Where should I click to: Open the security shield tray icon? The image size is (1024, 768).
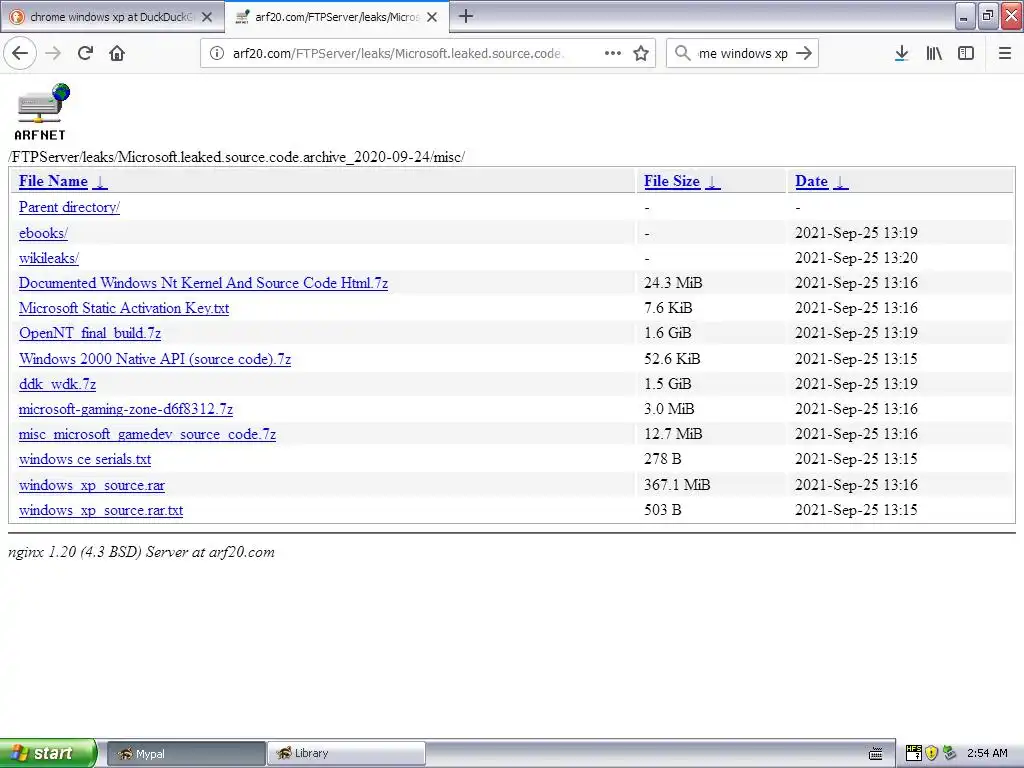931,753
